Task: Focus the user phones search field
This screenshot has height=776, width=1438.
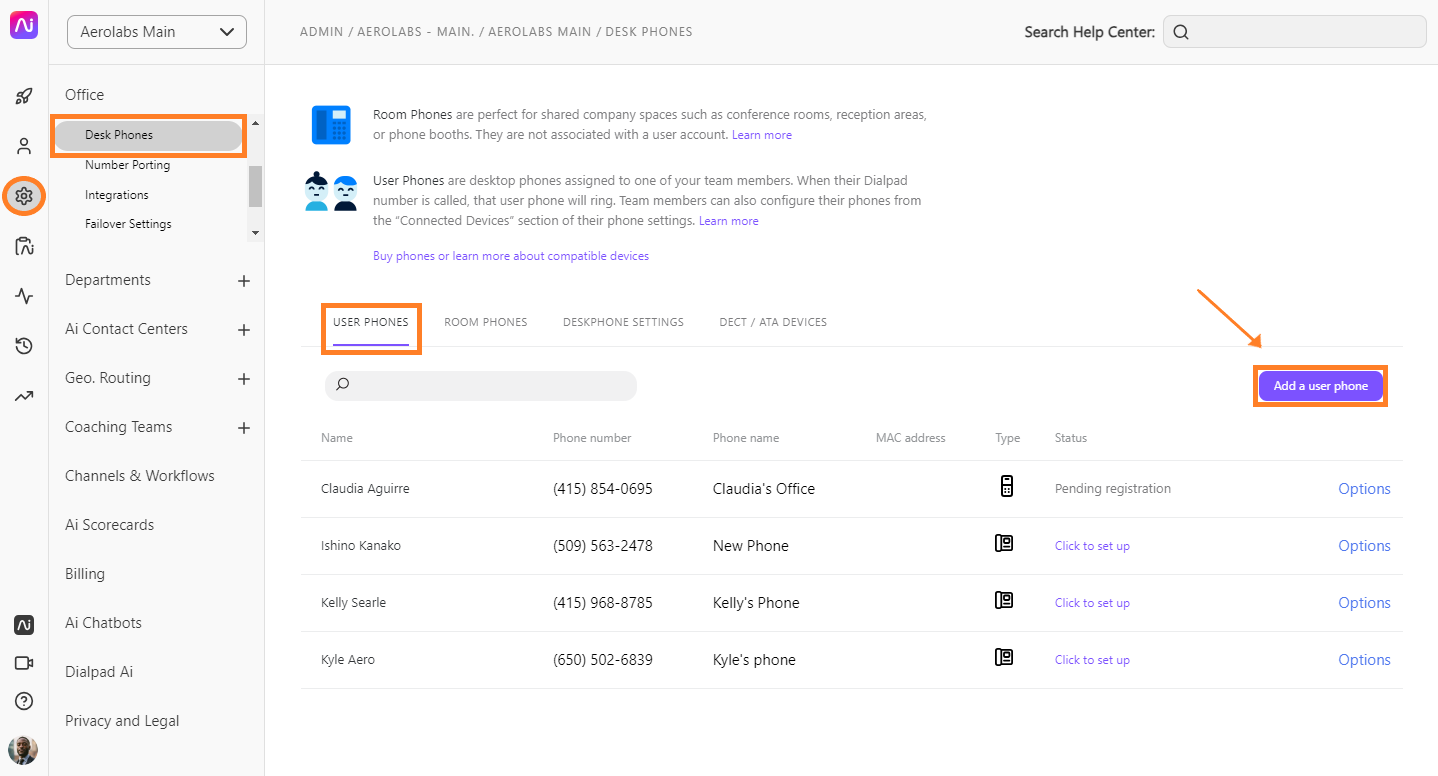Action: [481, 386]
